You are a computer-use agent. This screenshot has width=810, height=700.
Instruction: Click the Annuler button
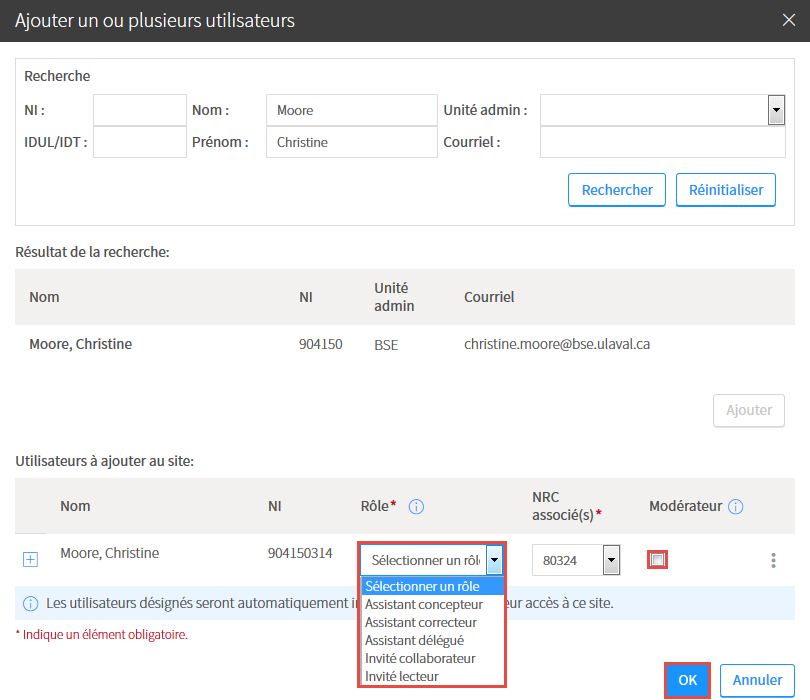point(757,680)
